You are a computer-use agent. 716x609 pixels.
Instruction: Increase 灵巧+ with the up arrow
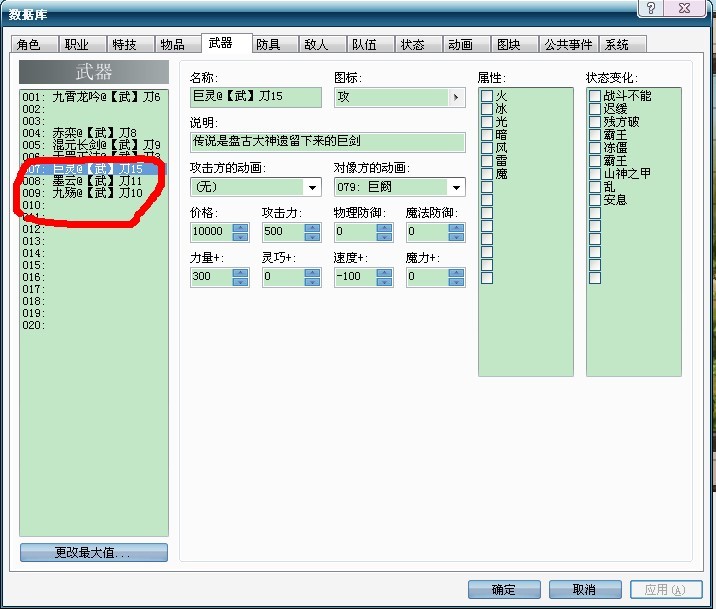pos(312,273)
